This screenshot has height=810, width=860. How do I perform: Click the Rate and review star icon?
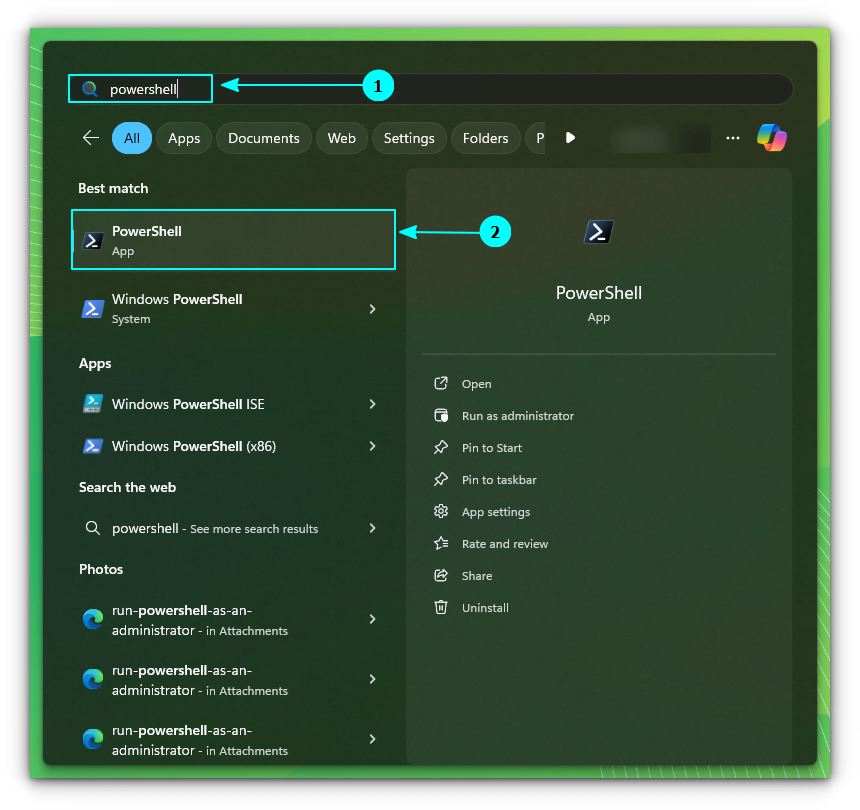[441, 543]
